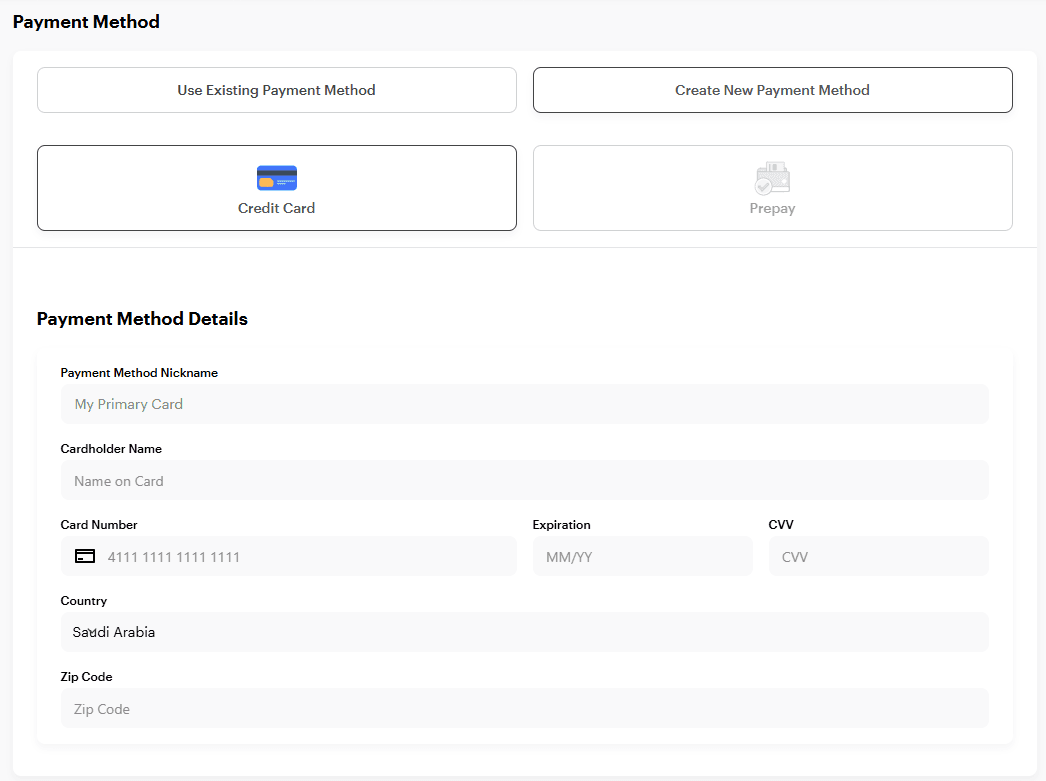Select the CVV input box
Image resolution: width=1046 pixels, height=781 pixels.
[878, 556]
